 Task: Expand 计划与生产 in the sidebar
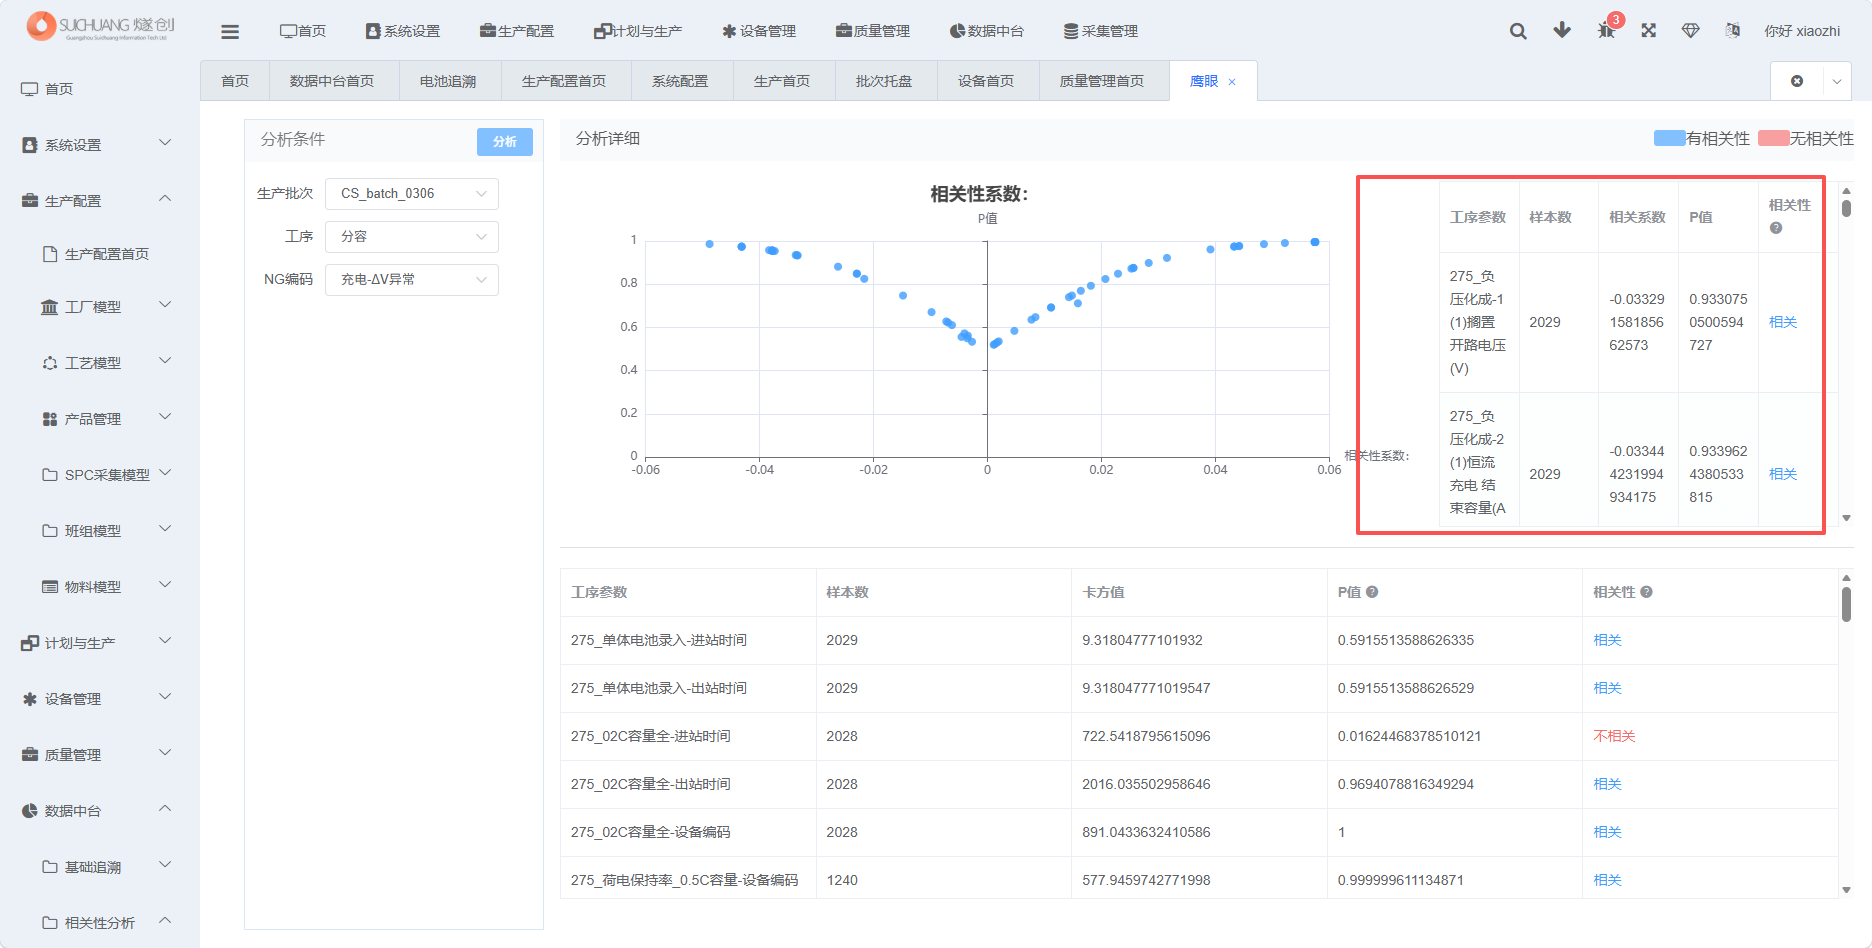coord(100,643)
